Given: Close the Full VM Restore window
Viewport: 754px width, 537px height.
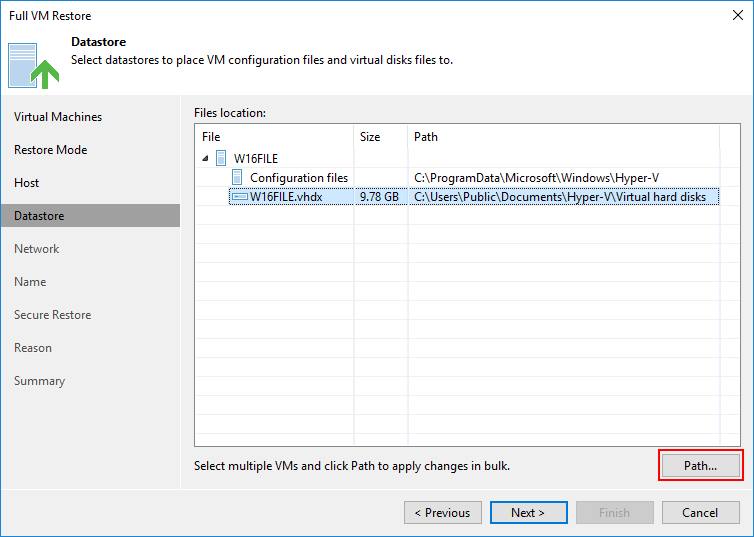Looking at the screenshot, I should 738,15.
